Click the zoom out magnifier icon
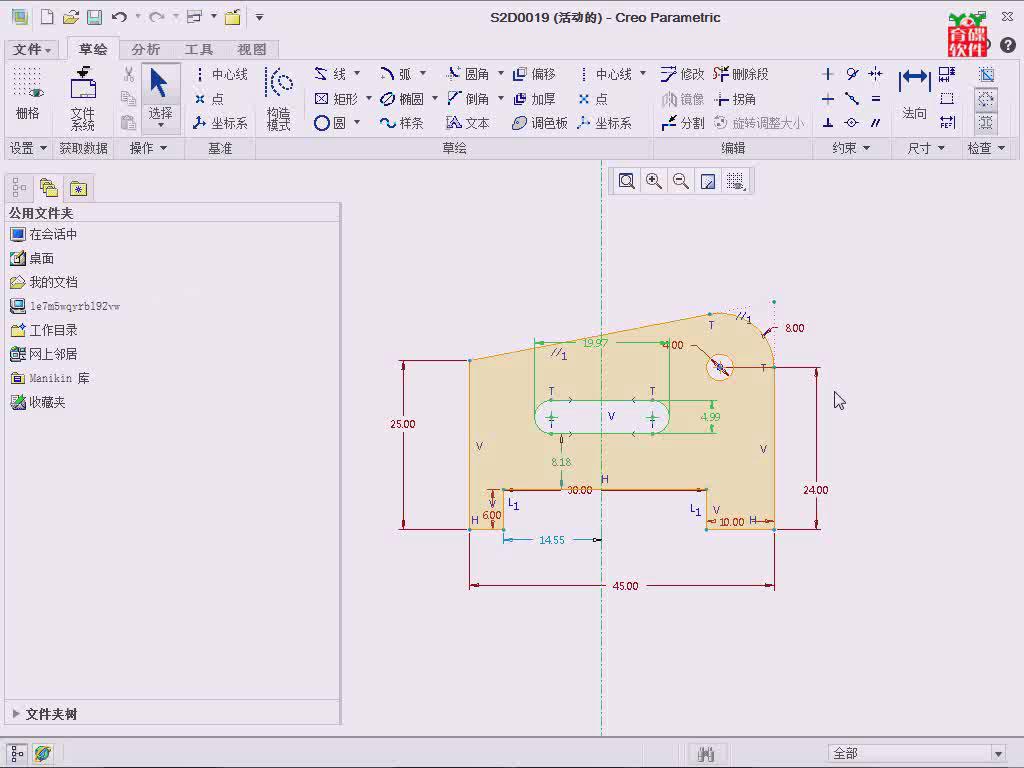 (680, 181)
